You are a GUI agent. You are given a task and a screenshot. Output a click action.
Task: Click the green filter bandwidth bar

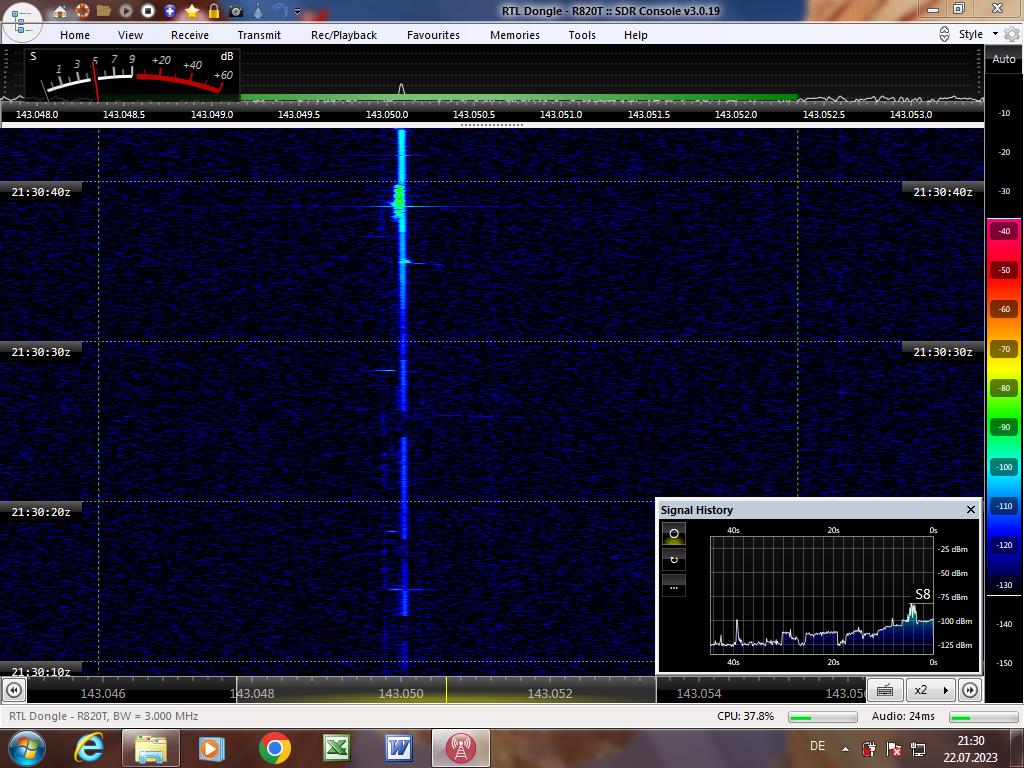tap(519, 97)
